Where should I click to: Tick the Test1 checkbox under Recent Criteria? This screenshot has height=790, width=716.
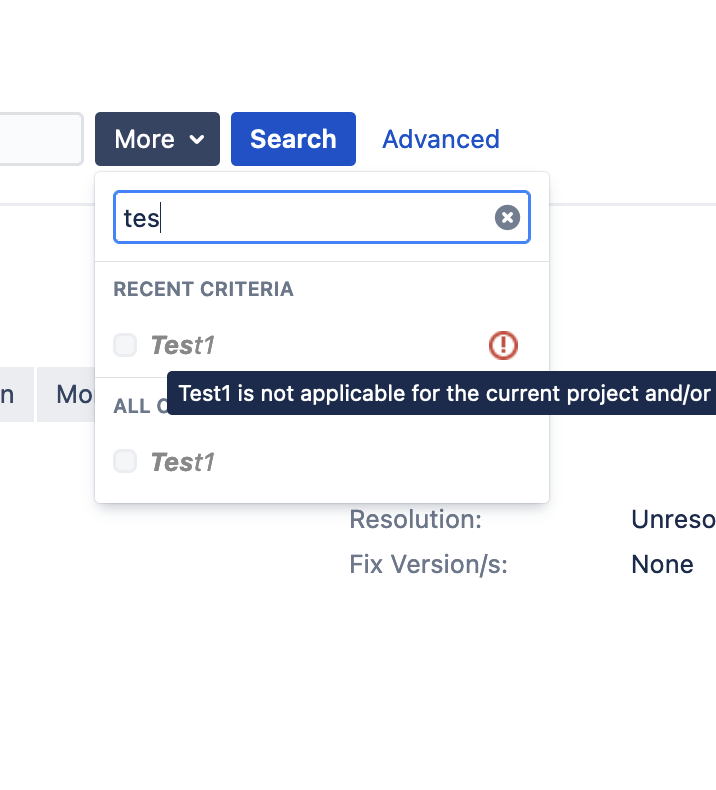click(125, 346)
